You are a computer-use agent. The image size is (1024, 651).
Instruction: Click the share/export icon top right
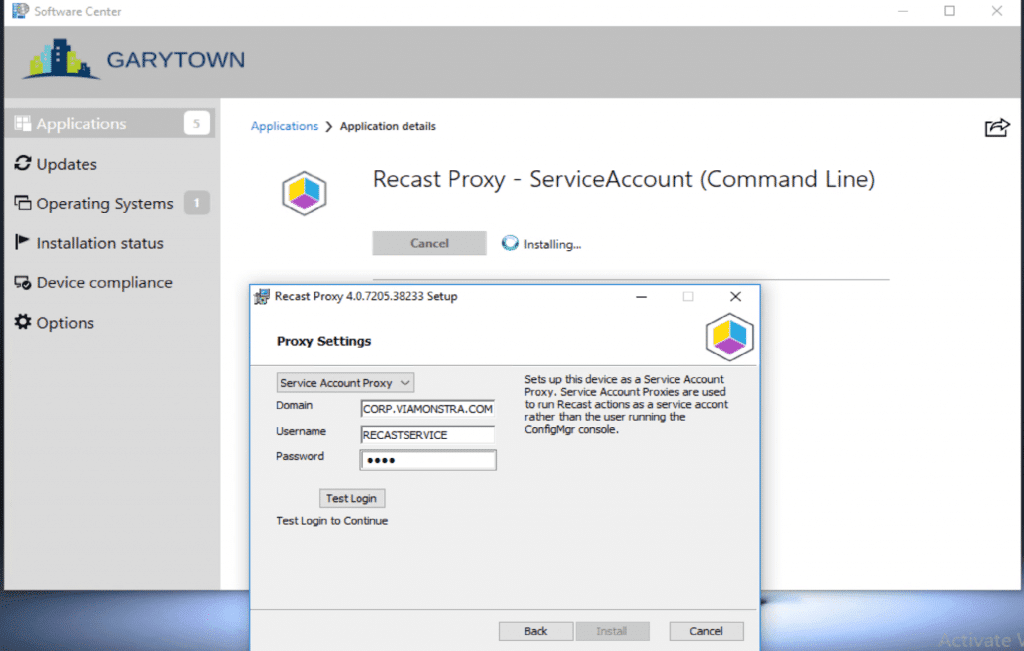pos(996,128)
